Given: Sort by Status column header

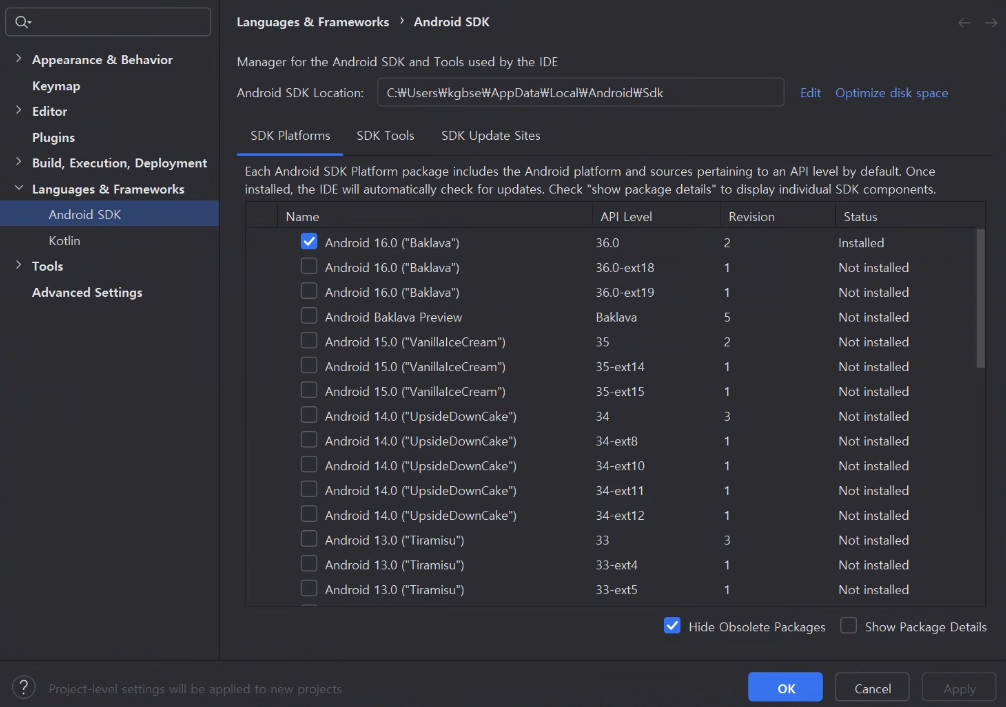Looking at the screenshot, I should click(910, 216).
